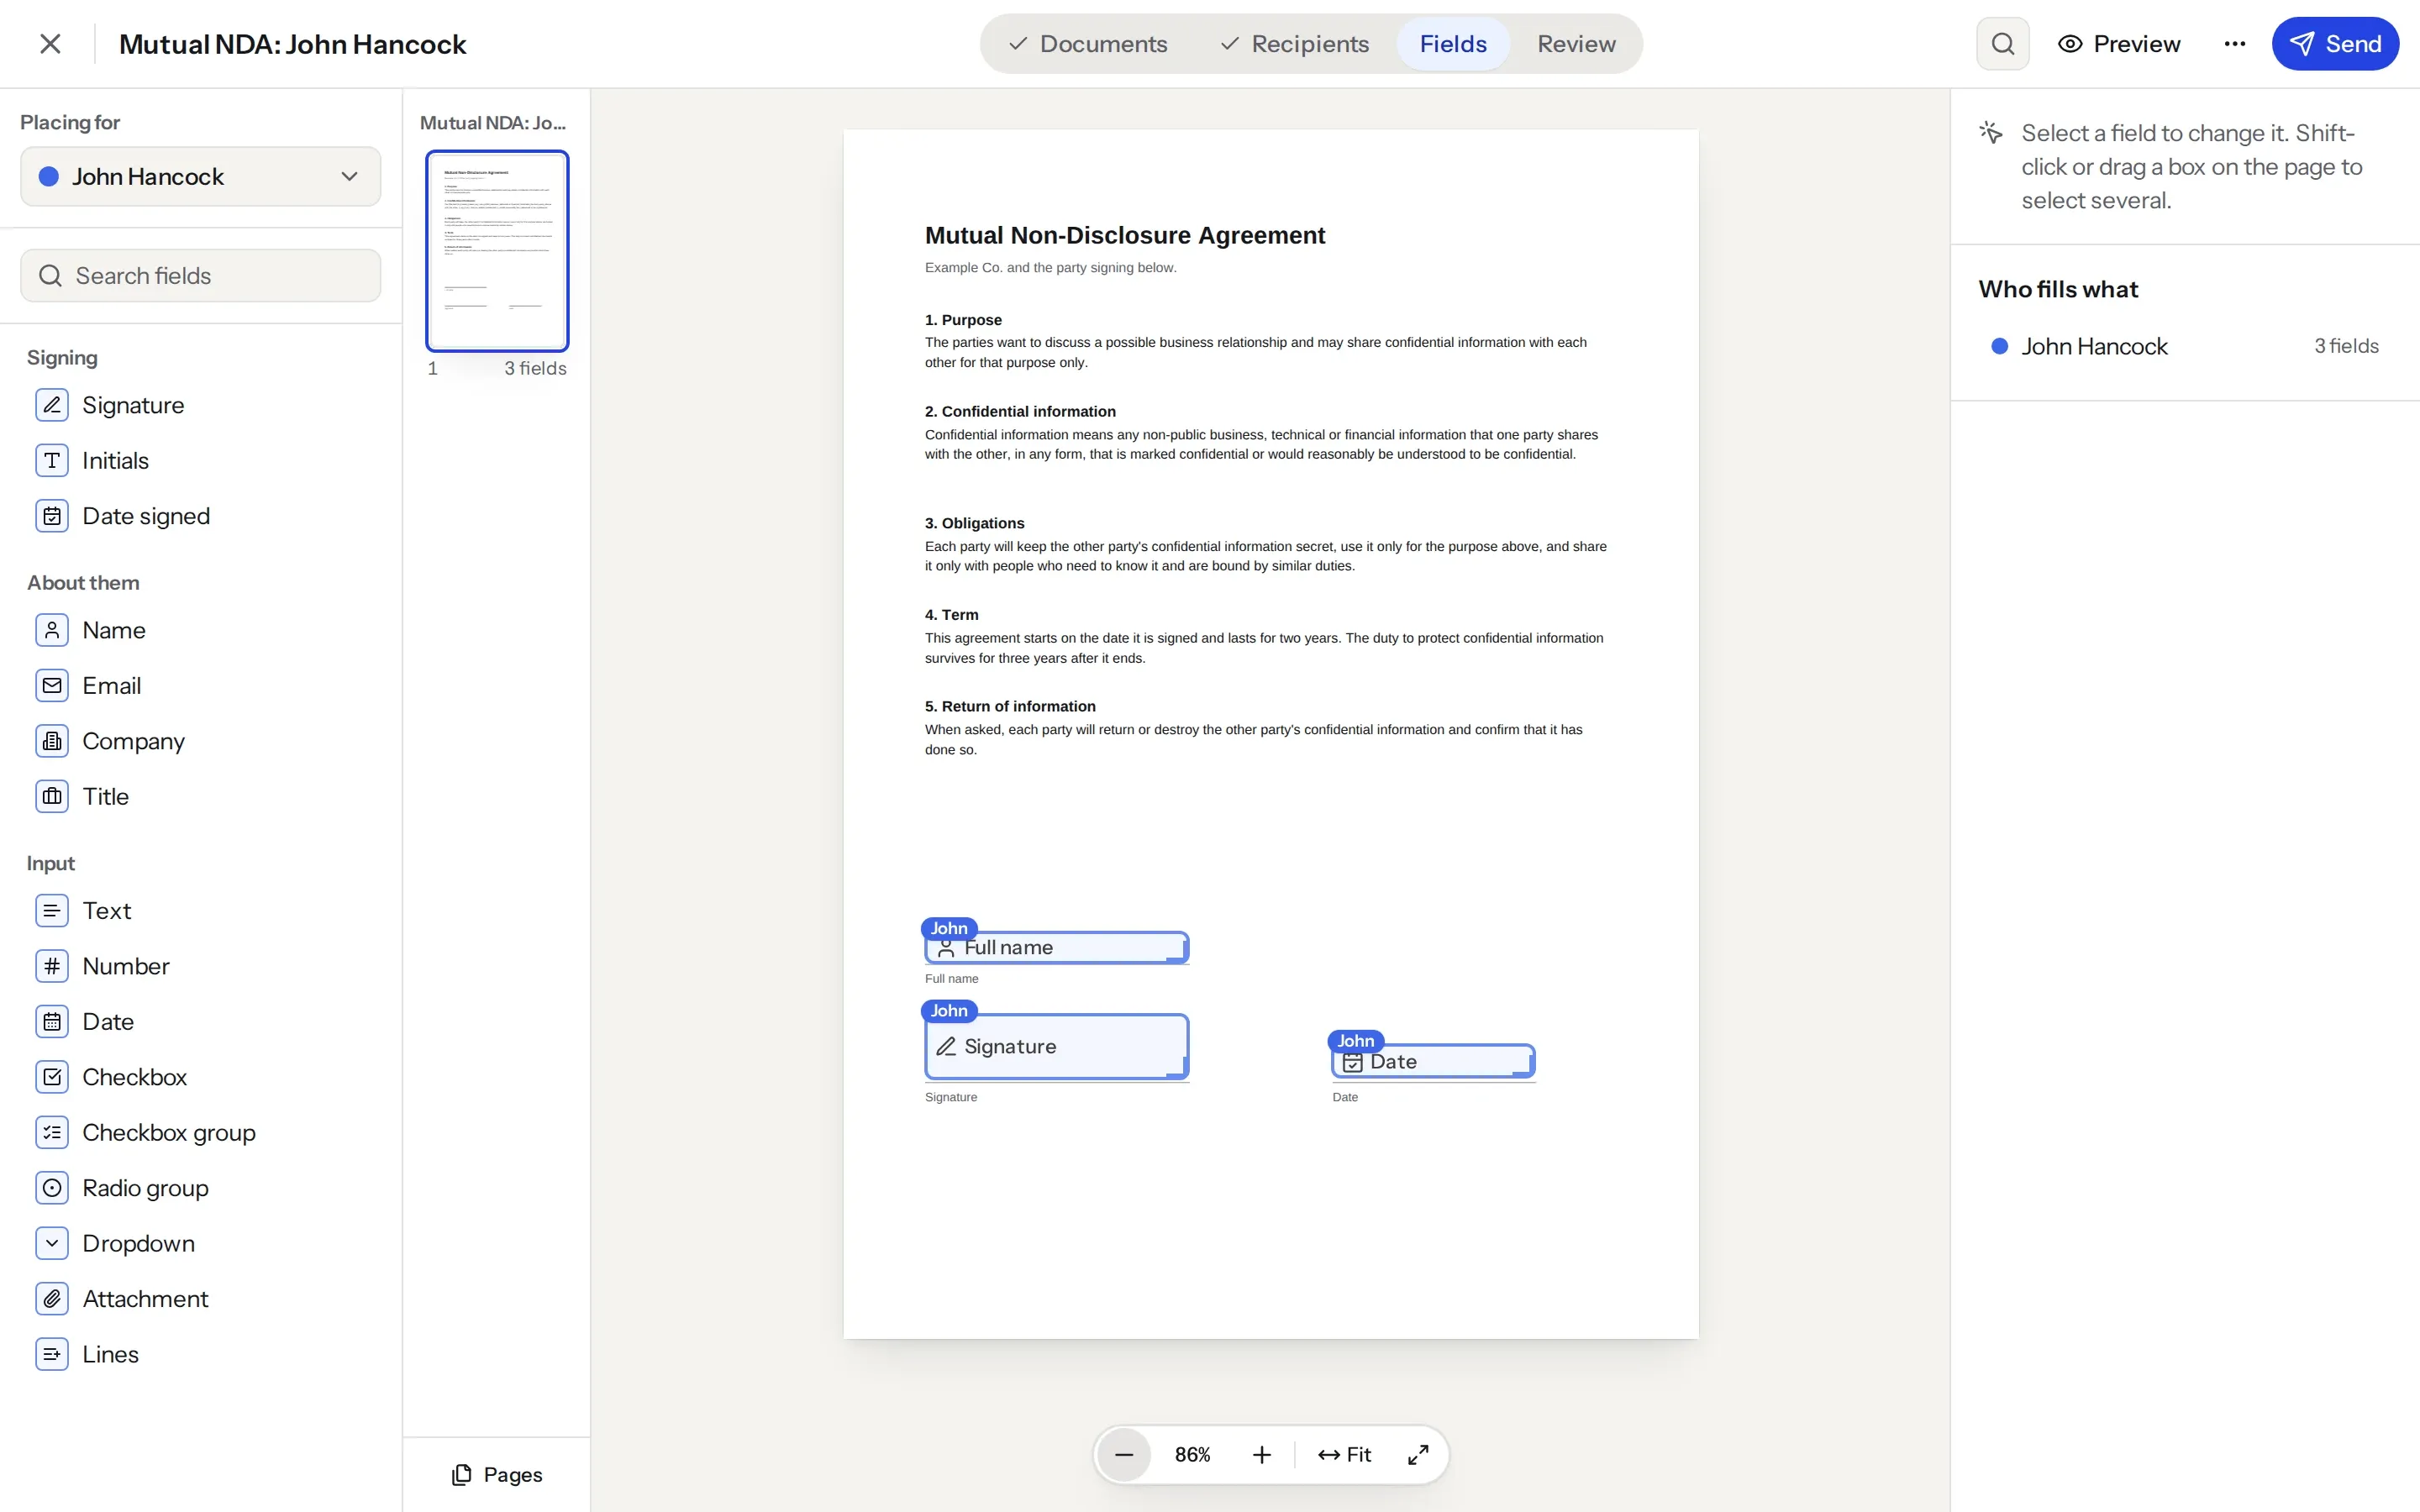
Task: Pick the Initials field icon
Action: click(x=52, y=461)
